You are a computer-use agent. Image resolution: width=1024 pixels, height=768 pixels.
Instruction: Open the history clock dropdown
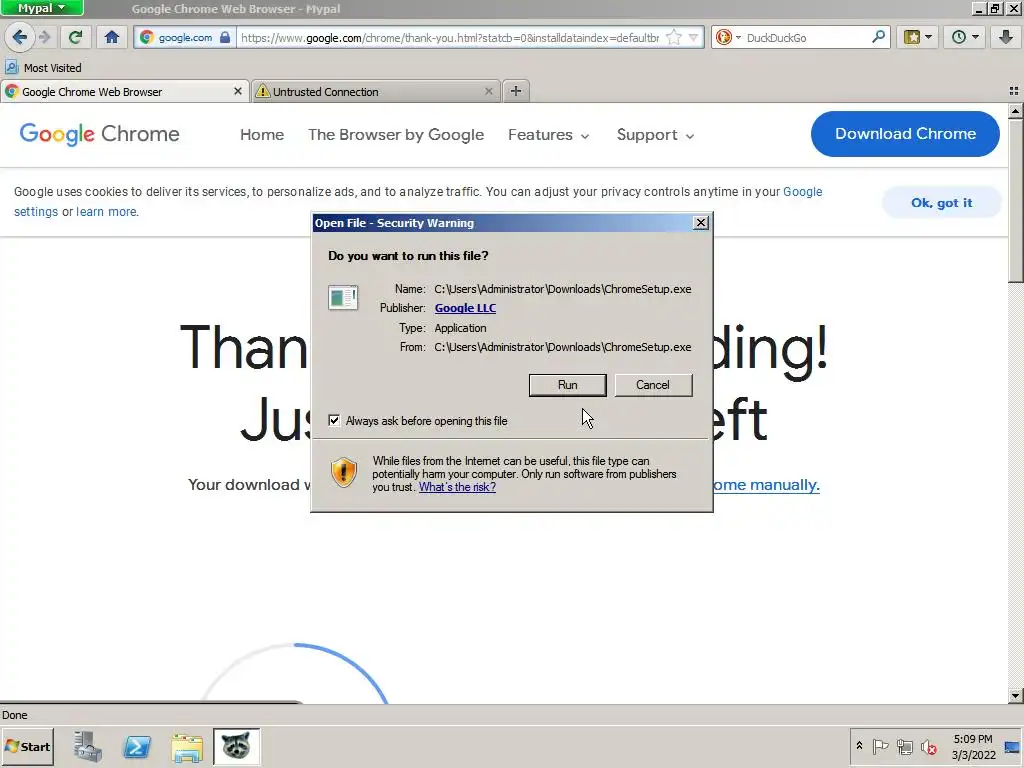(x=965, y=37)
